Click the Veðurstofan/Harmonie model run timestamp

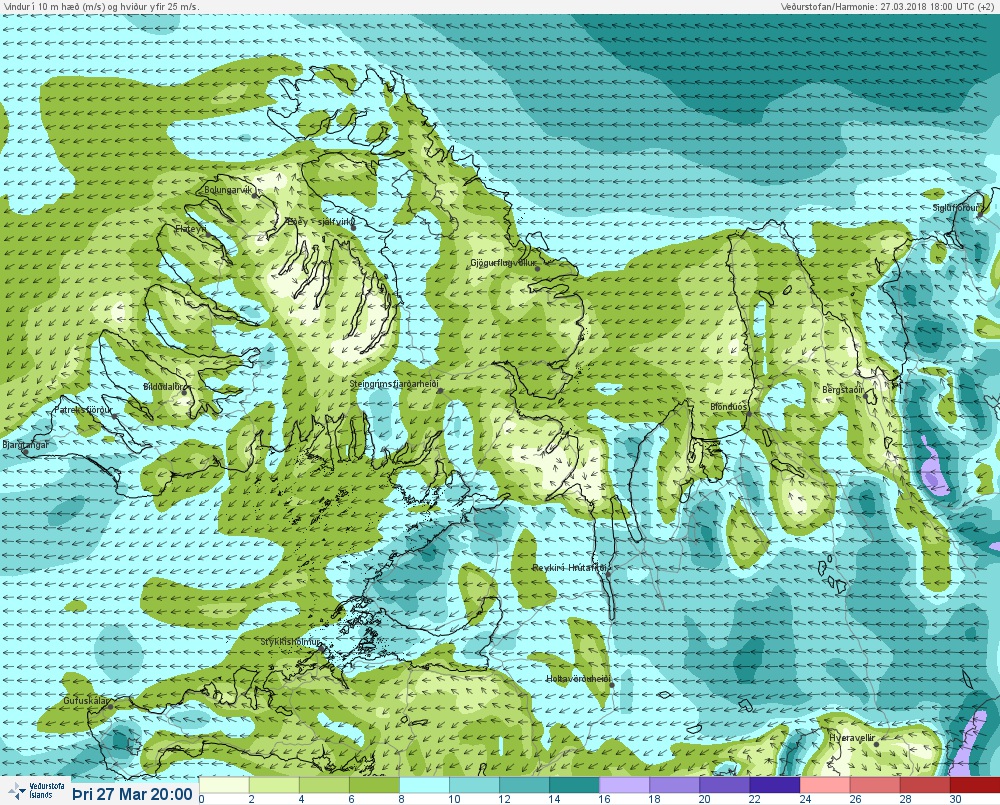pos(889,6)
